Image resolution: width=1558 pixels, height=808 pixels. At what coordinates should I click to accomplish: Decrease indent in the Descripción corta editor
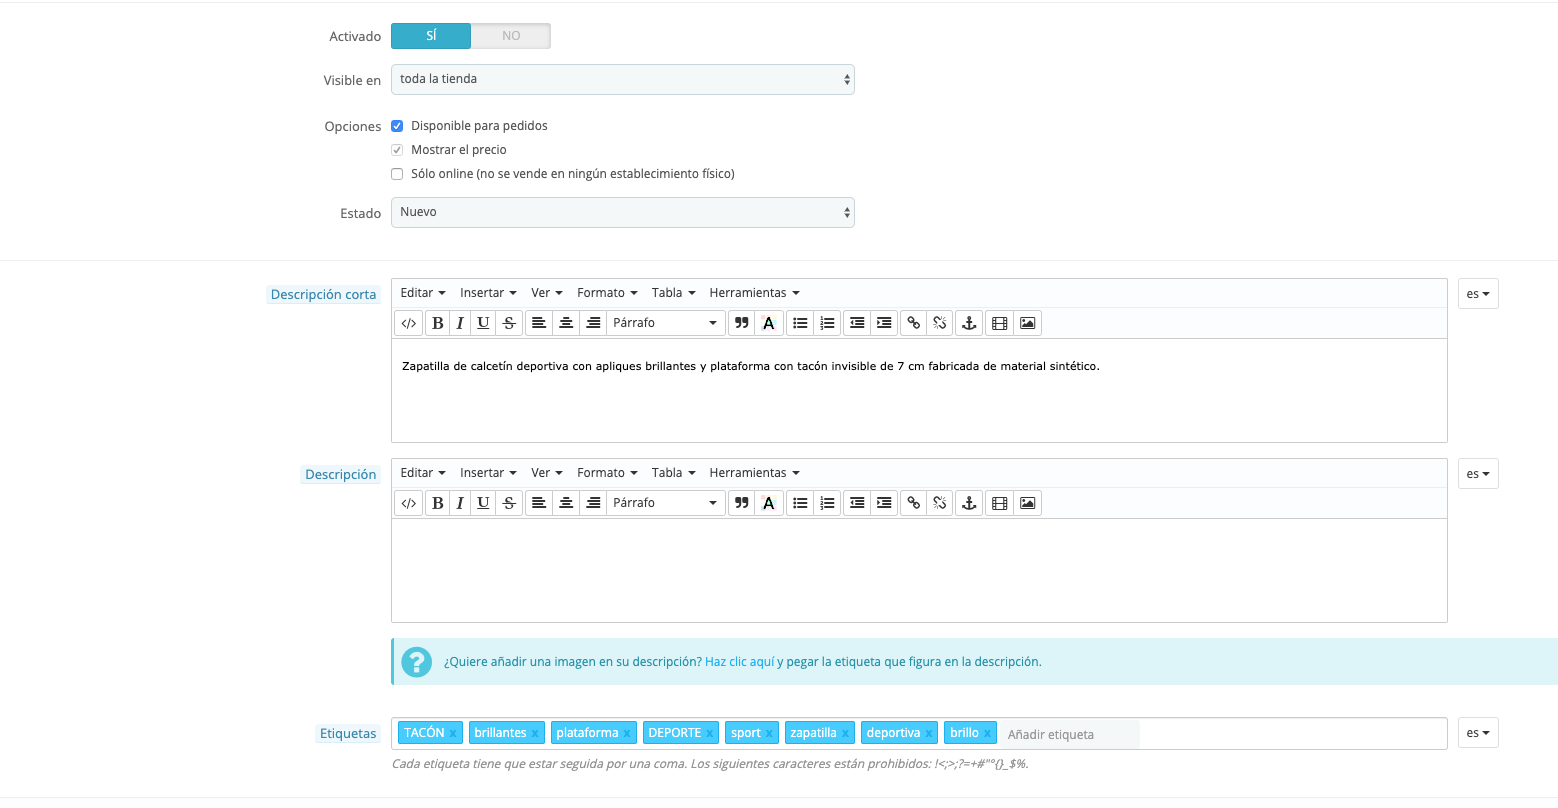tap(857, 323)
